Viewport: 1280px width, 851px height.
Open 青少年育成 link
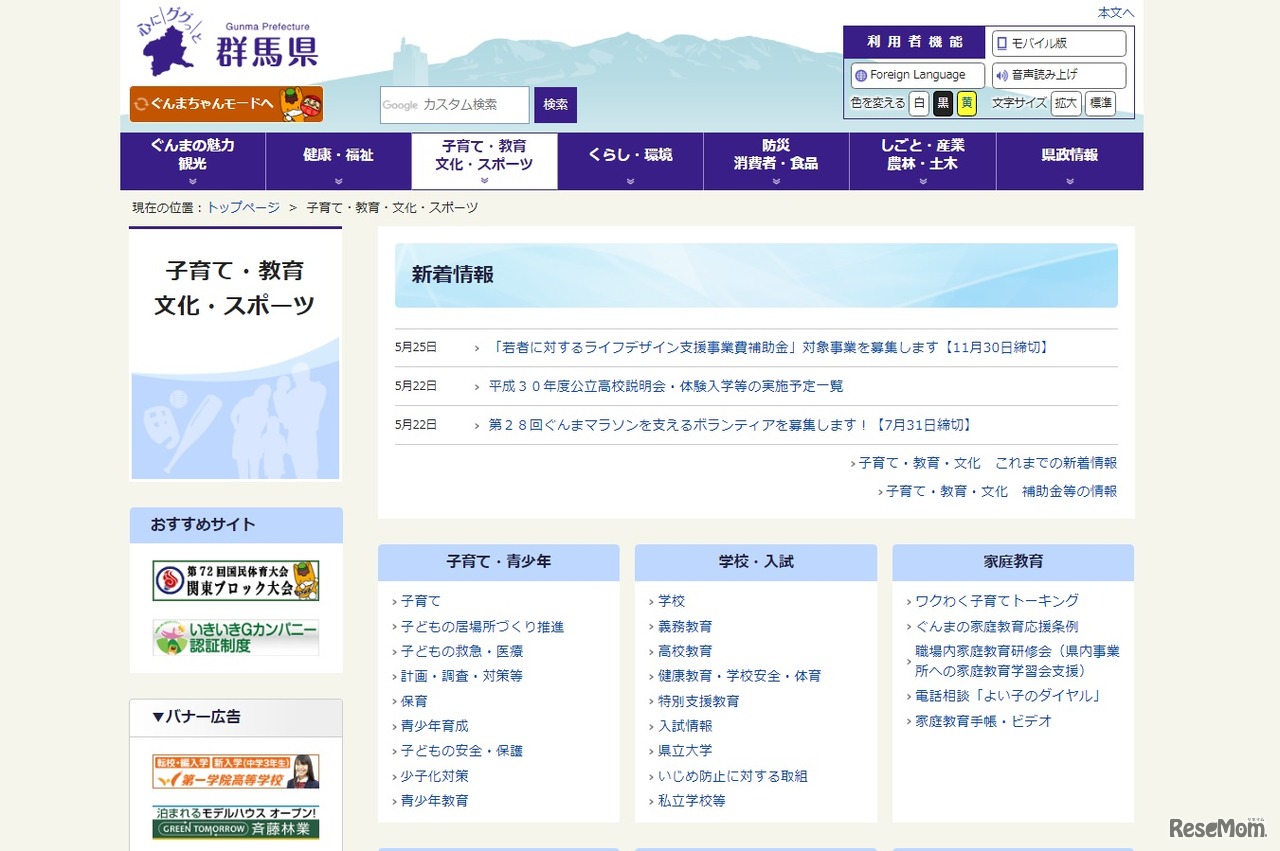(435, 726)
